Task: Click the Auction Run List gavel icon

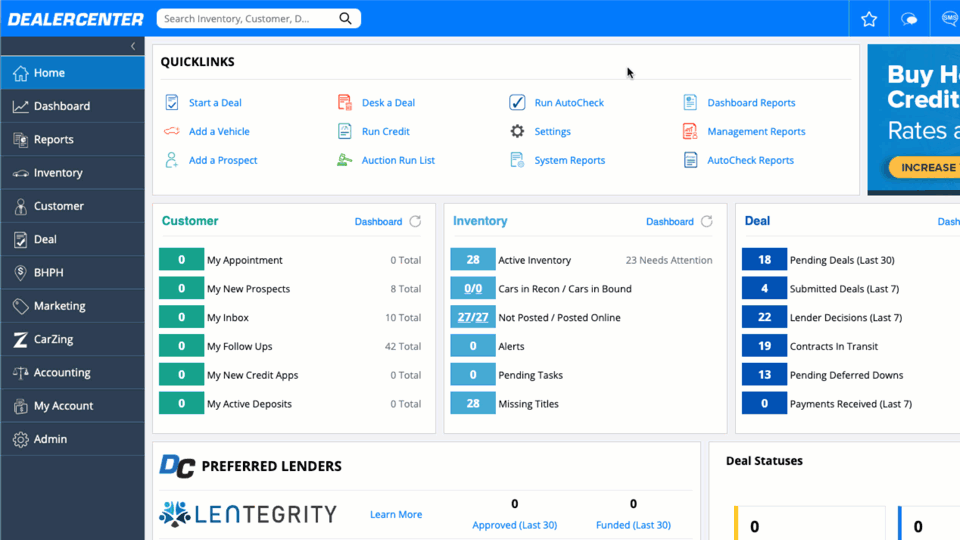Action: click(345, 160)
